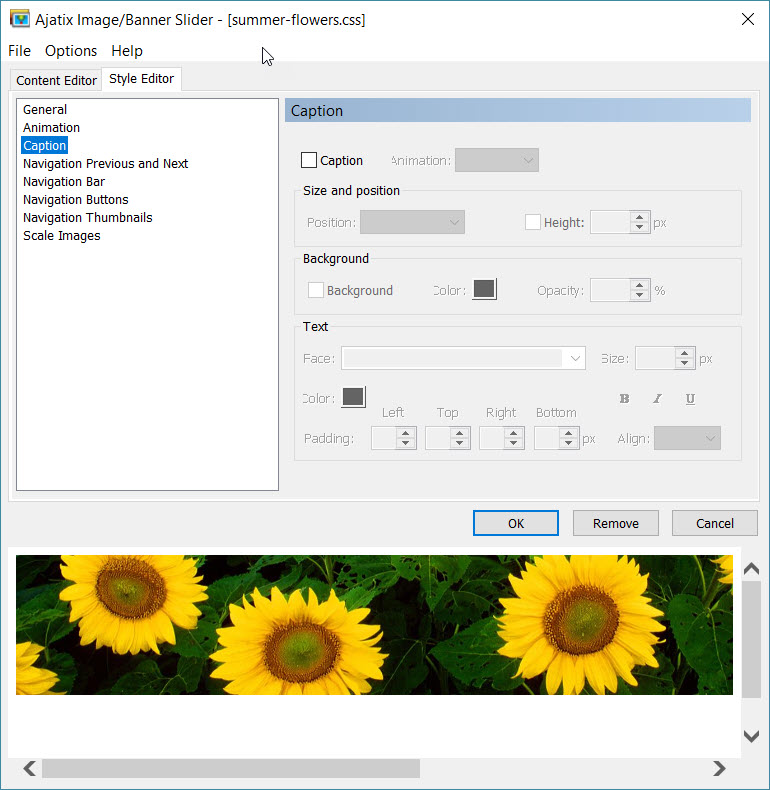Click the OK button

(x=516, y=523)
